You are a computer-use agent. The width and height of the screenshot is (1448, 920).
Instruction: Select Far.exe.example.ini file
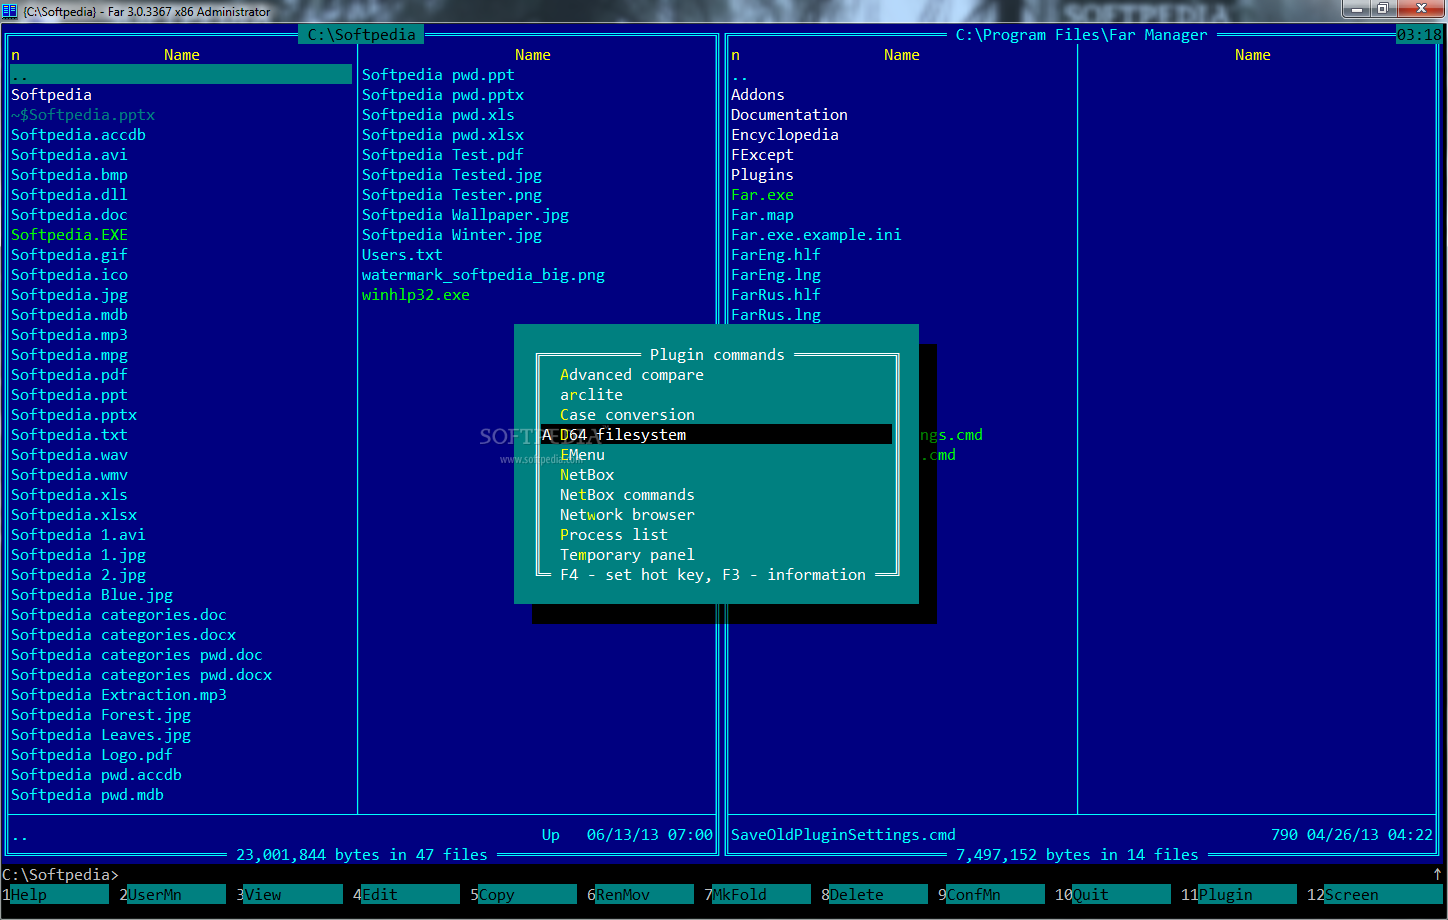816,235
